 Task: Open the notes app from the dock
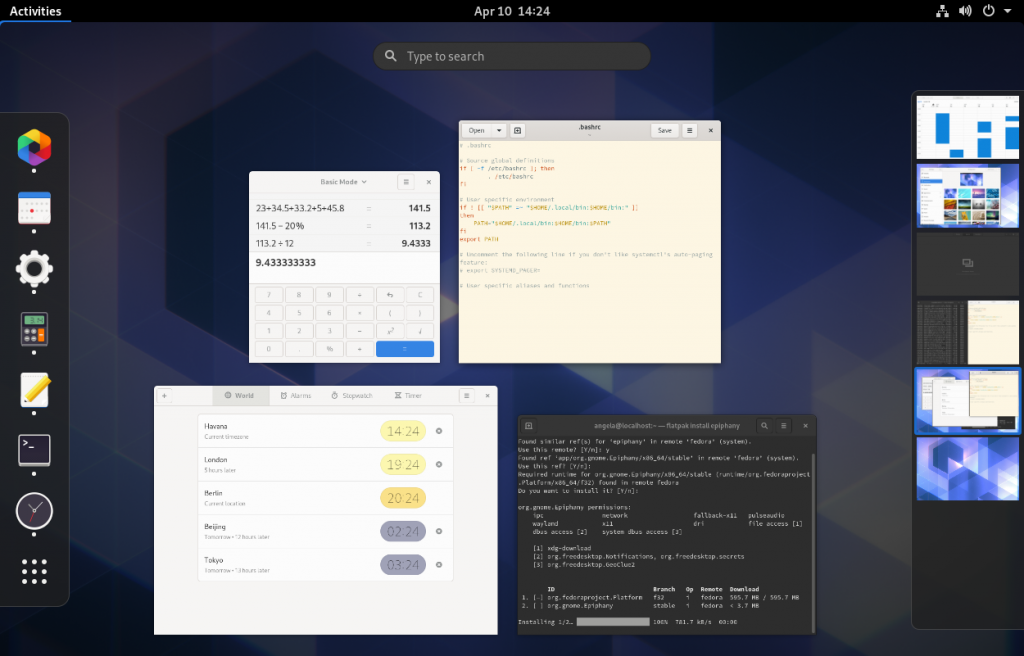(33, 391)
